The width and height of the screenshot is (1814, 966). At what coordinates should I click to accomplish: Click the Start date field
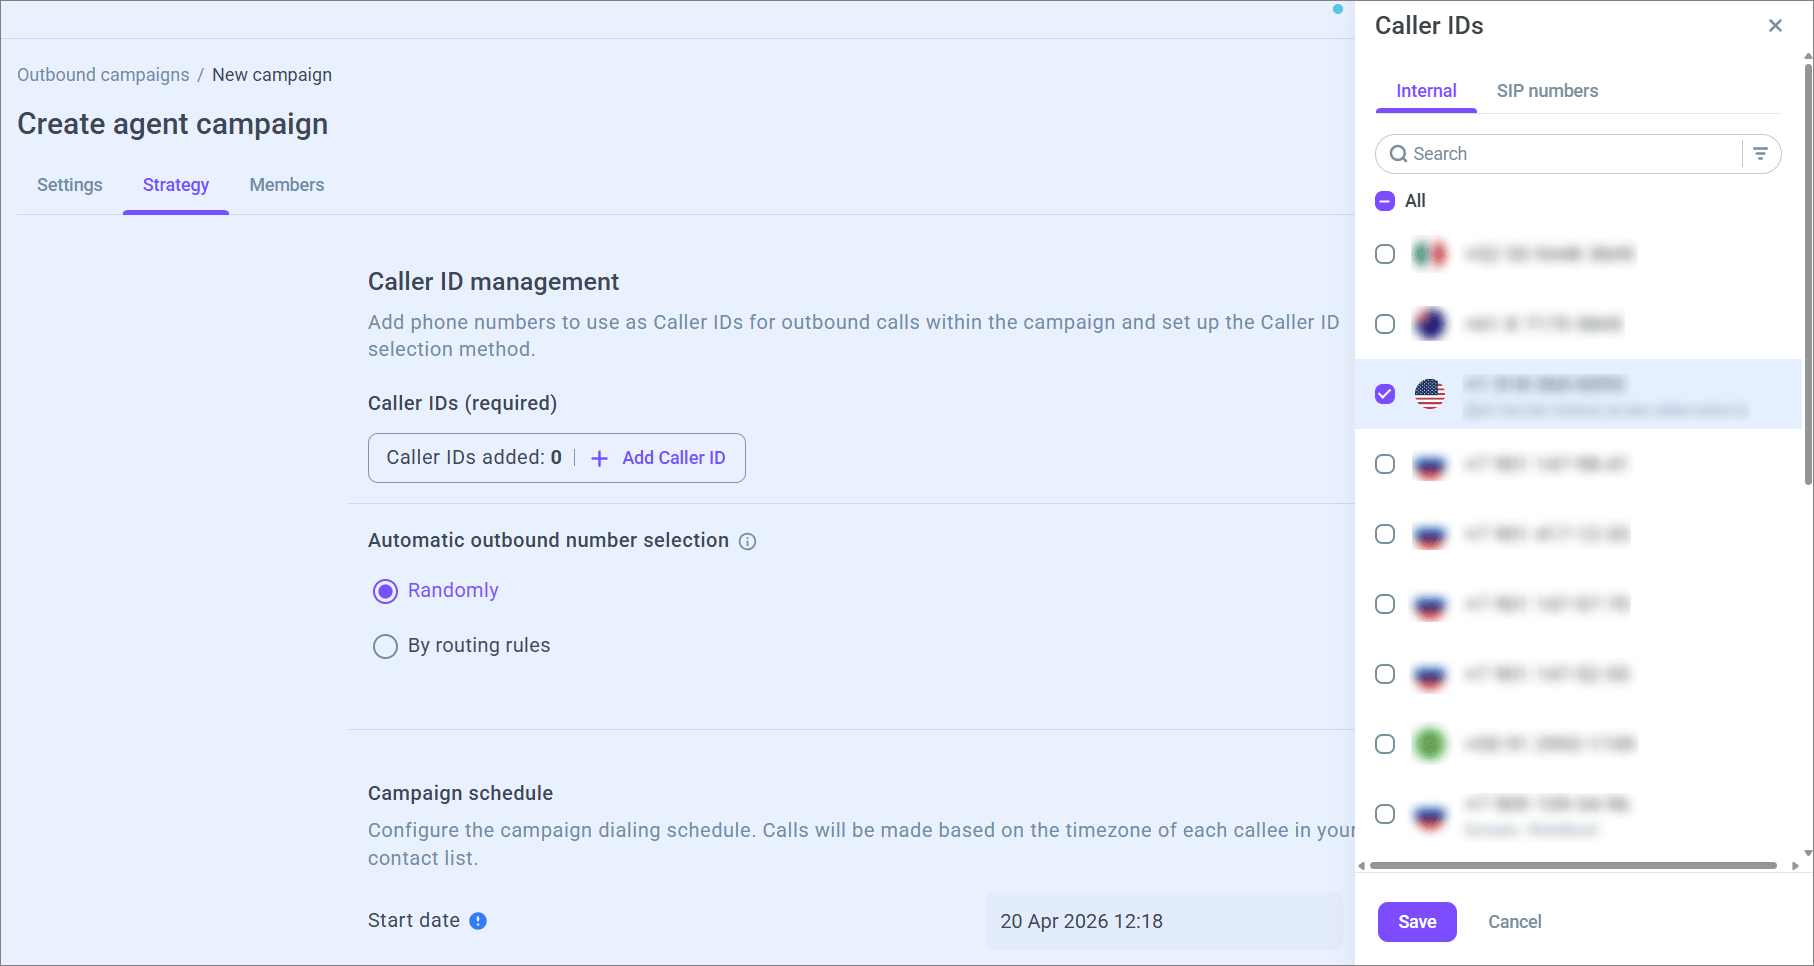(x=1164, y=921)
